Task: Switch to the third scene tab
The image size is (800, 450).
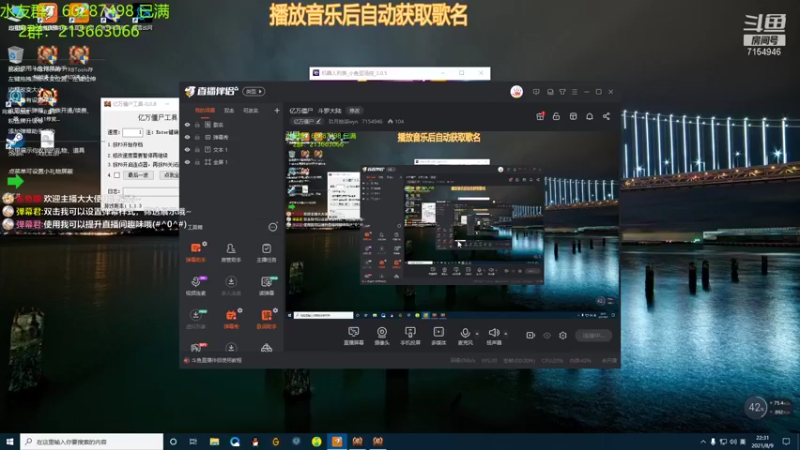Action: [251, 110]
